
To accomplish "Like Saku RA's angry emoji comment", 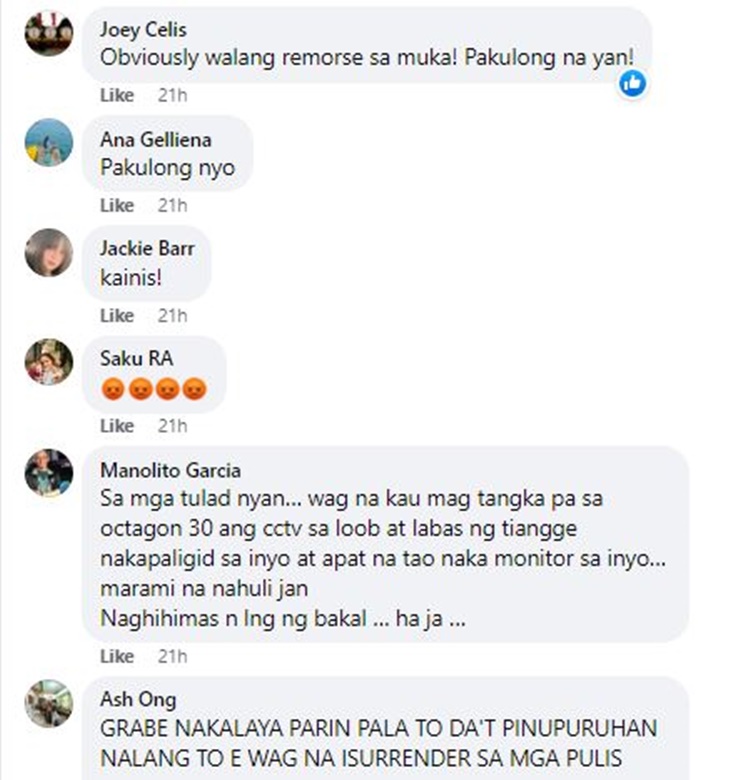I will (117, 426).
